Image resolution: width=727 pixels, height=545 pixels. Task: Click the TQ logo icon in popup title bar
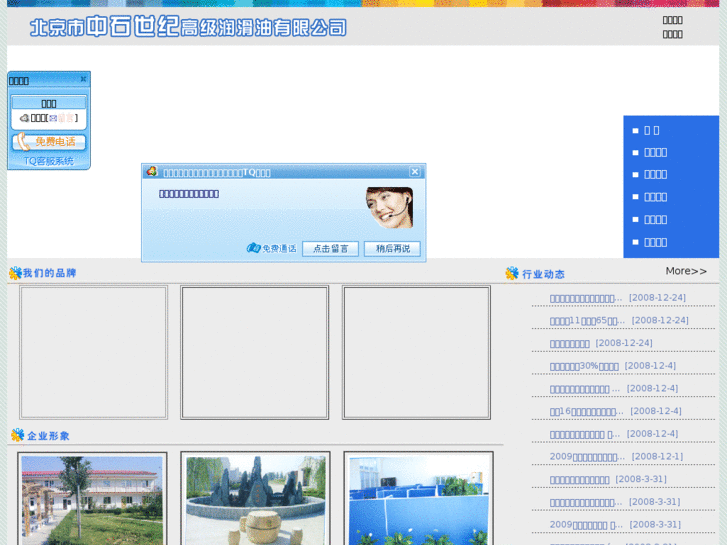pyautogui.click(x=152, y=172)
